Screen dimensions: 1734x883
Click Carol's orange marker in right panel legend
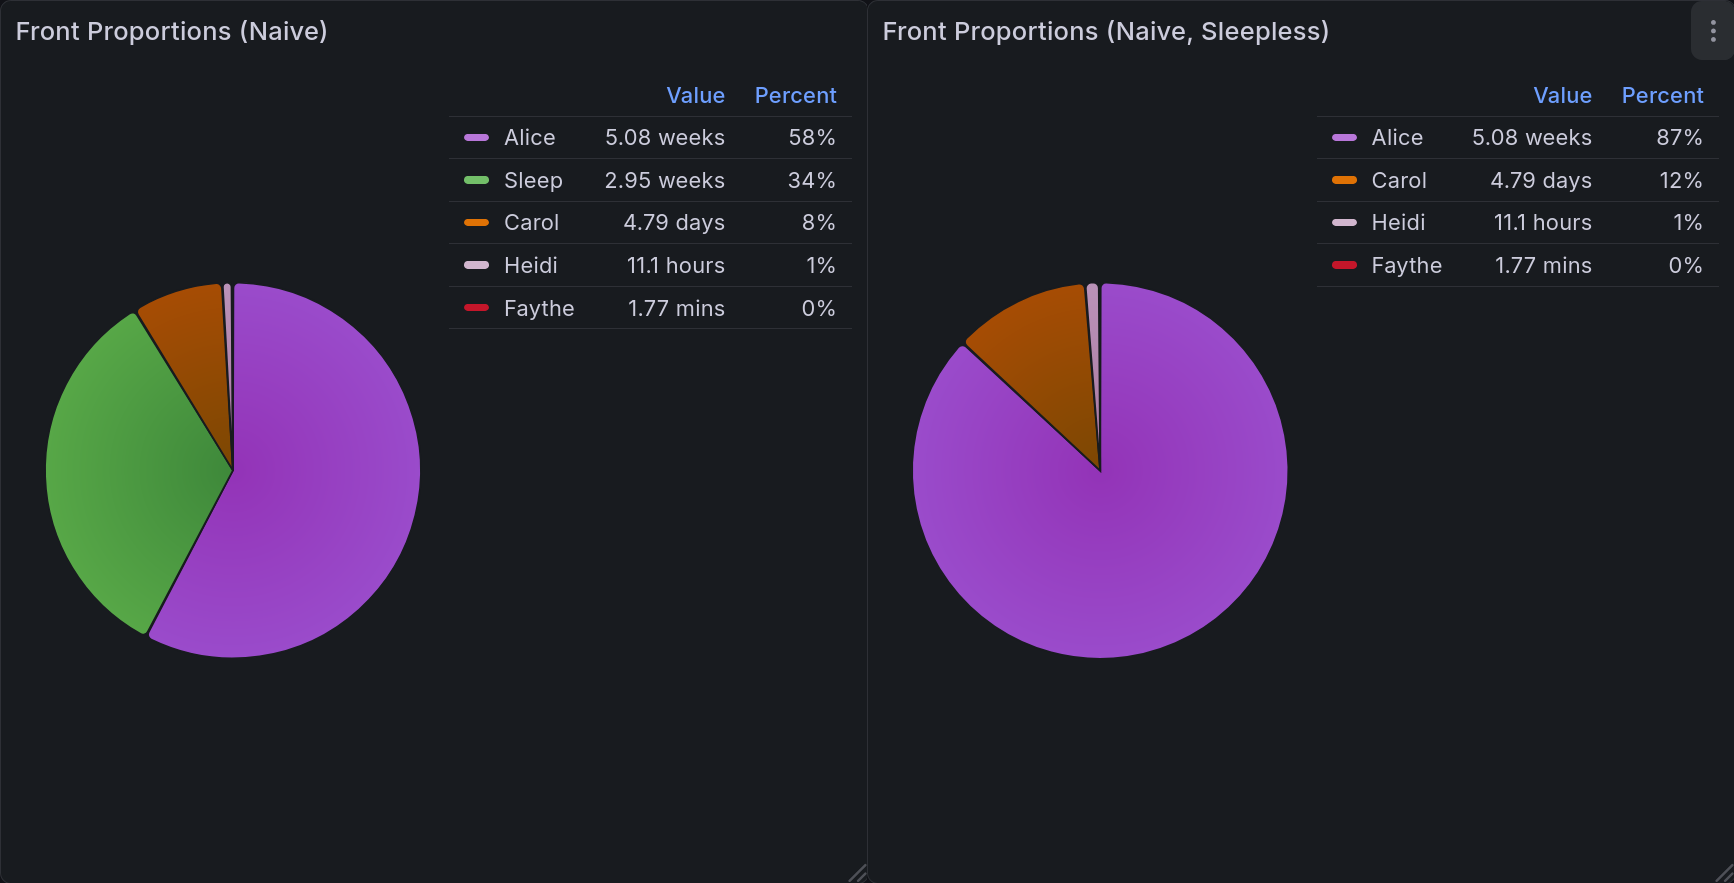coord(1342,180)
